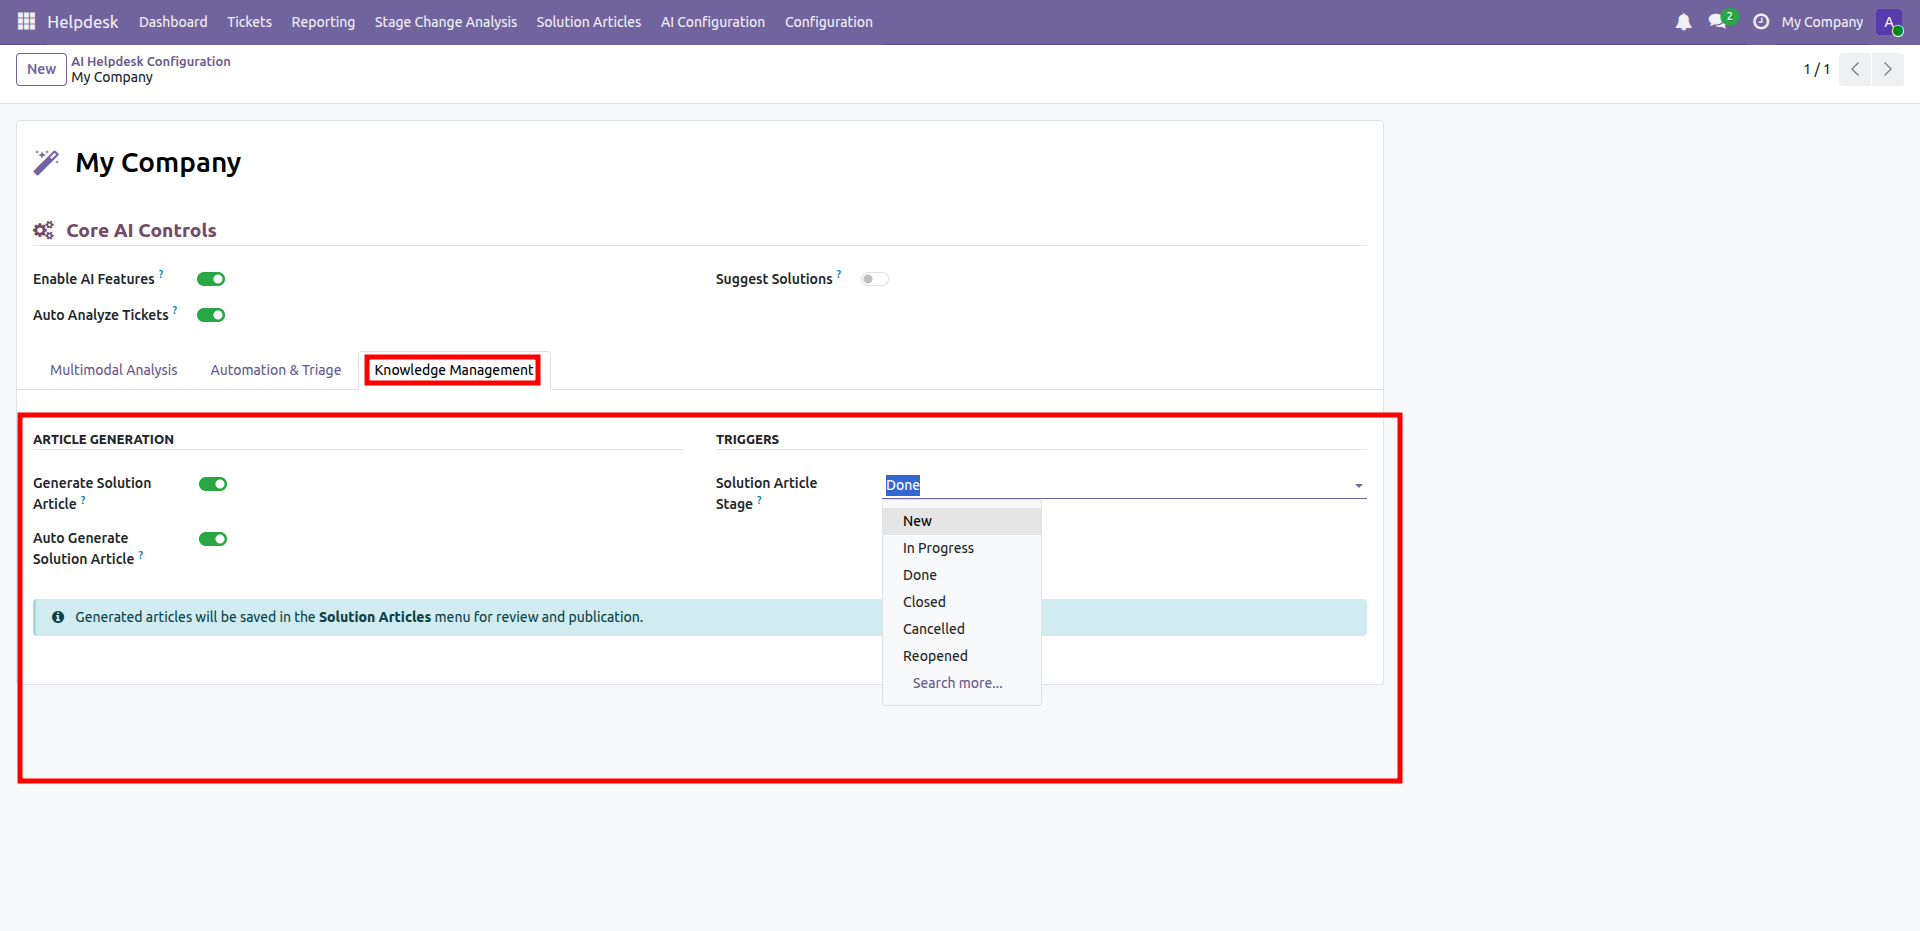
Task: Click the info icon in the blue notice
Action: 58,617
